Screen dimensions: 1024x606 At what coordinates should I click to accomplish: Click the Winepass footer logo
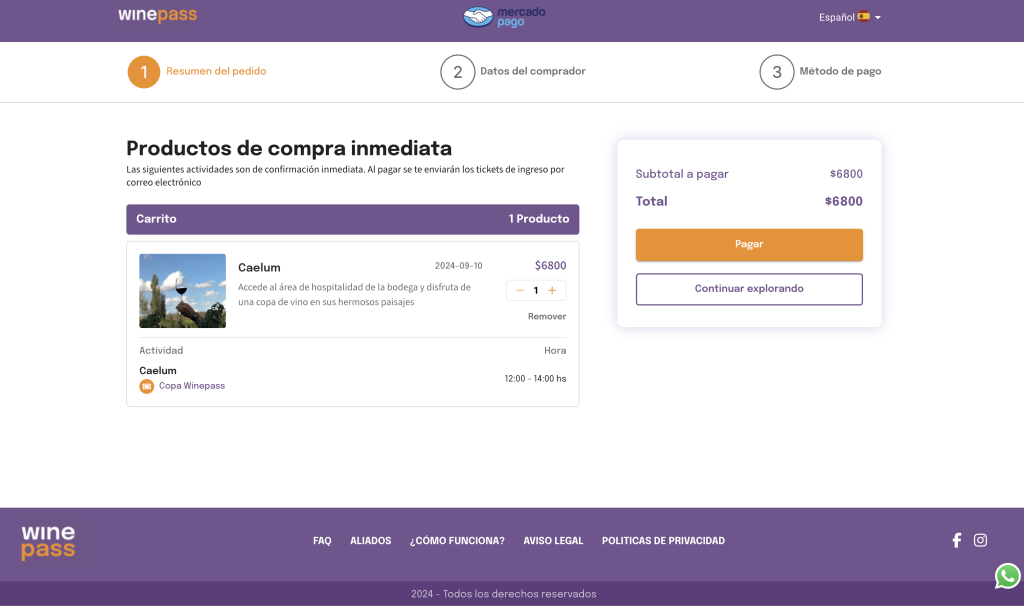pos(48,543)
